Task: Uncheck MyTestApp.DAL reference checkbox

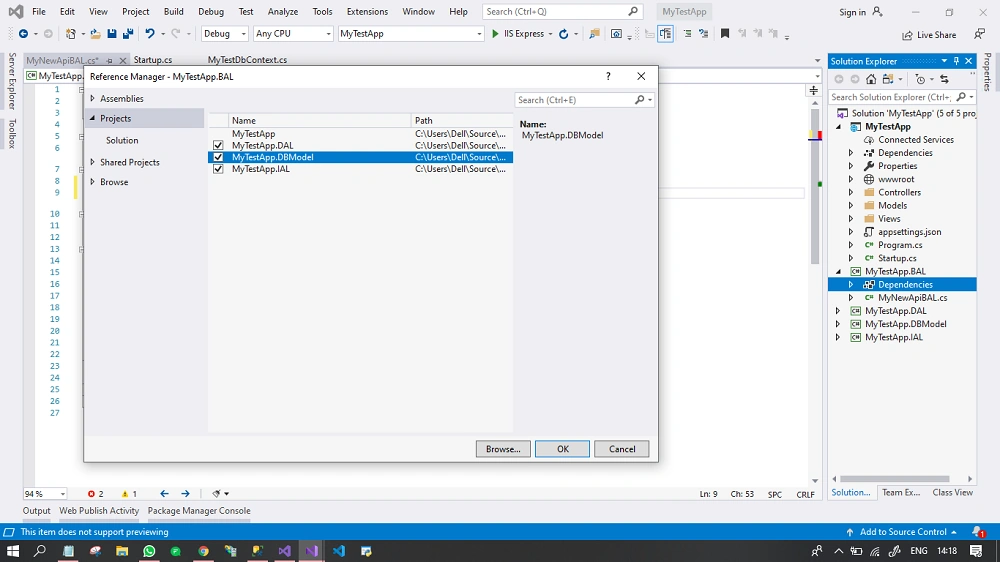Action: pos(218,145)
